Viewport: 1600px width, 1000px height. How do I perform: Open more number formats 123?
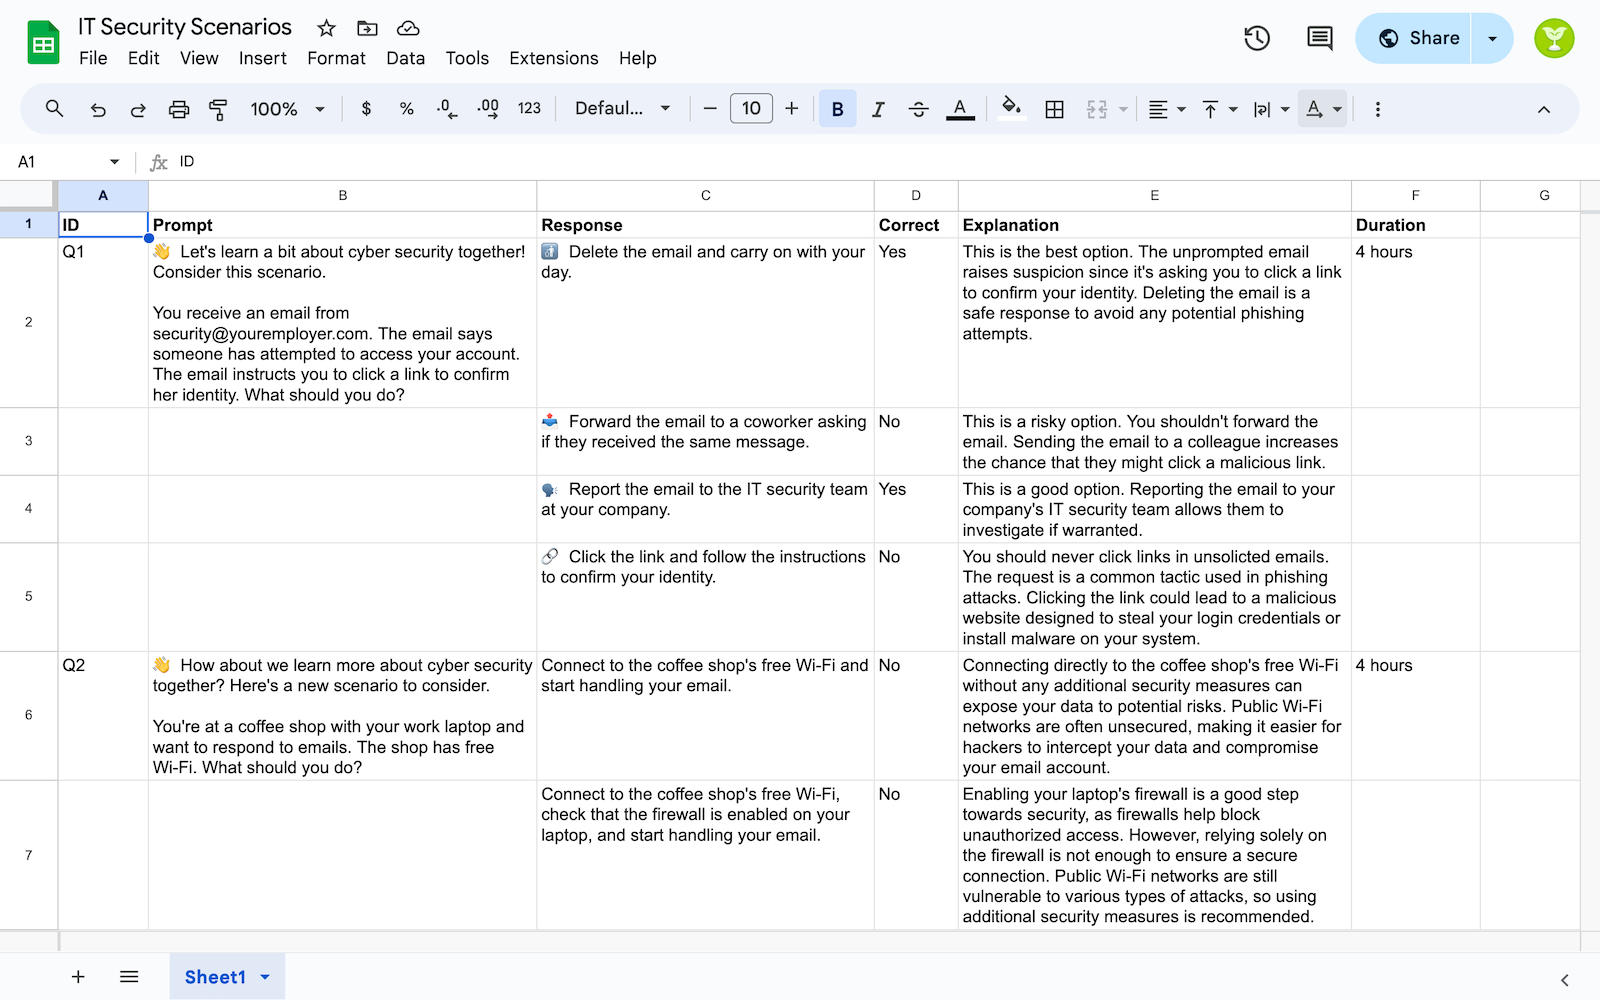[529, 109]
